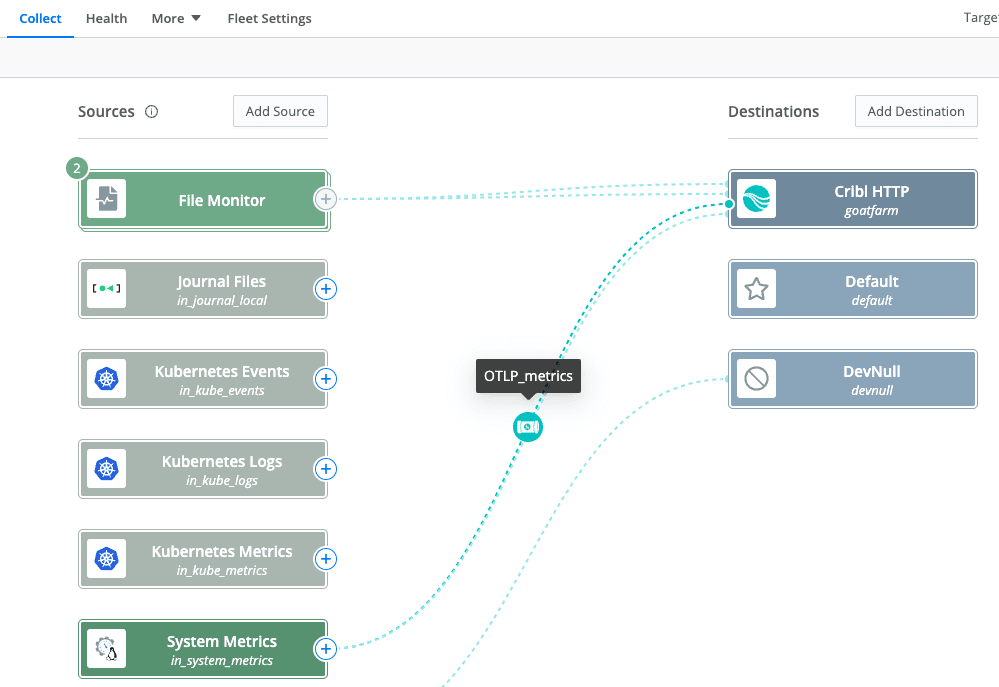Click the Default destination star icon
The image size is (999, 687).
point(756,290)
